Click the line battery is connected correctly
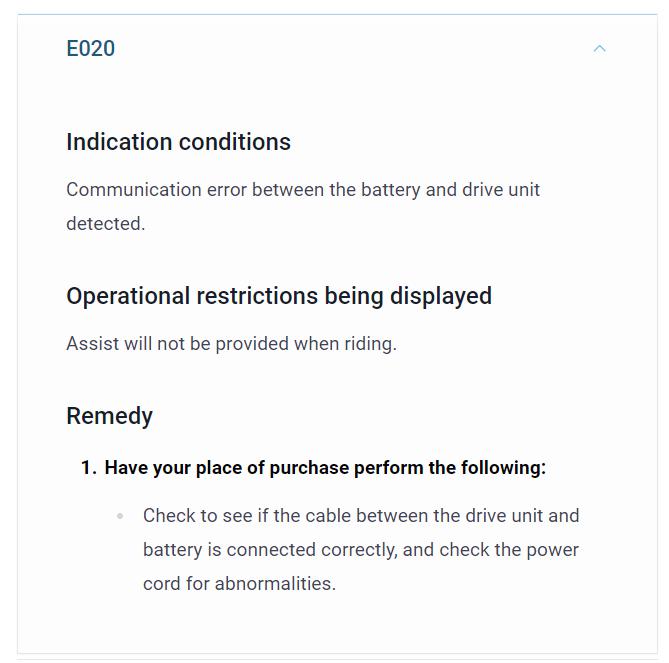Screen dimensions: 669x663 point(271,550)
